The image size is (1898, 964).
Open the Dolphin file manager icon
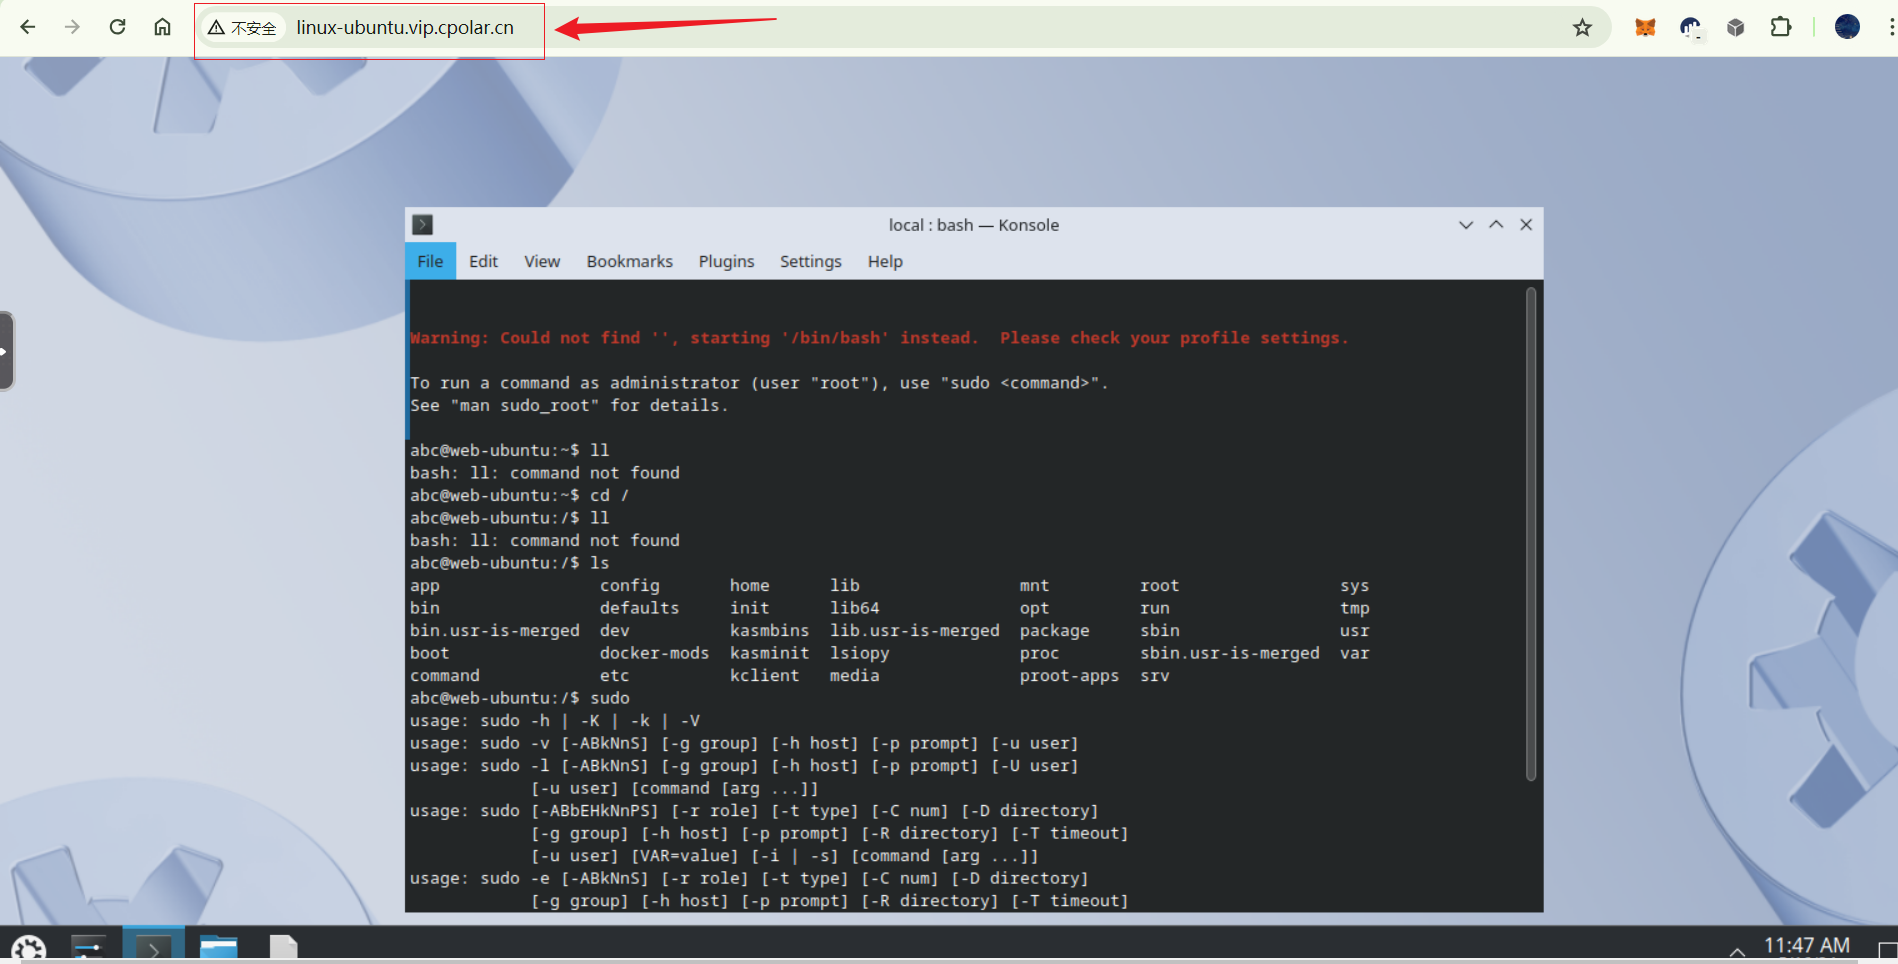(x=218, y=947)
